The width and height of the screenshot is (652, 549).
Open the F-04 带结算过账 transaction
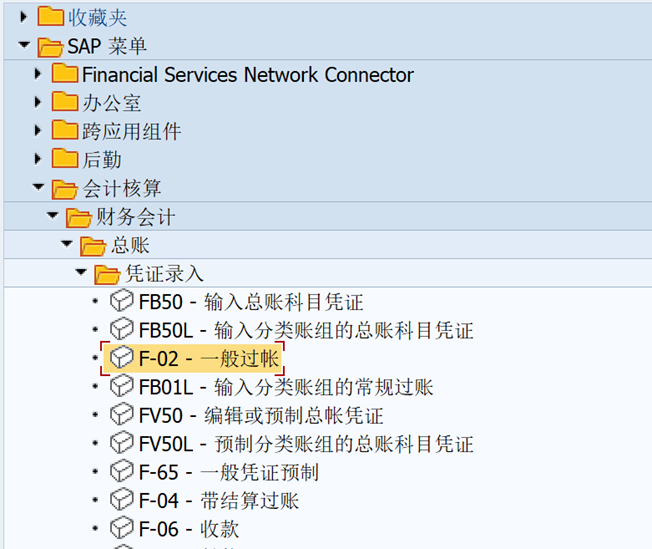point(218,500)
